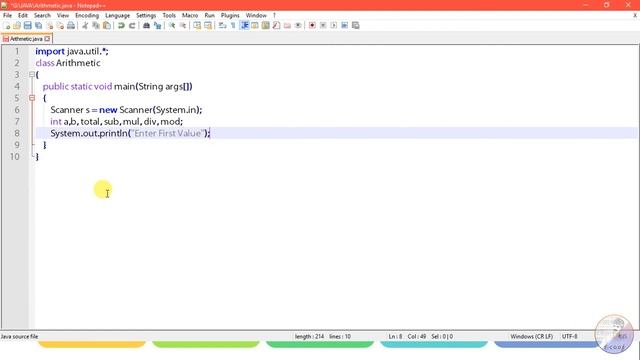Create a new file via toolbar
This screenshot has height=360, width=640.
click(x=6, y=26)
